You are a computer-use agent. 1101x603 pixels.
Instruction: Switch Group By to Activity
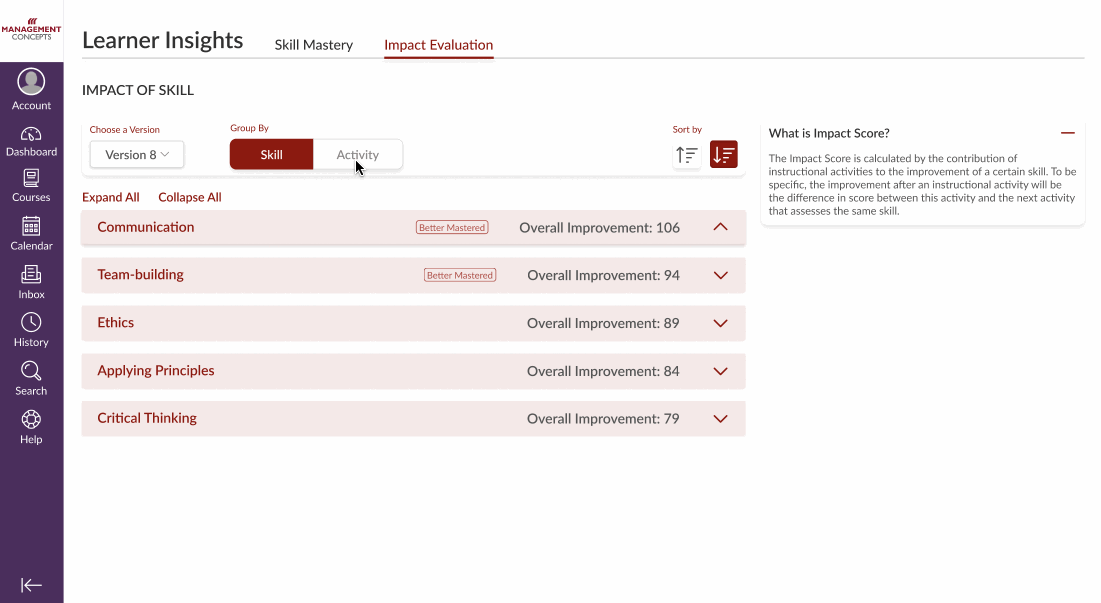point(358,154)
